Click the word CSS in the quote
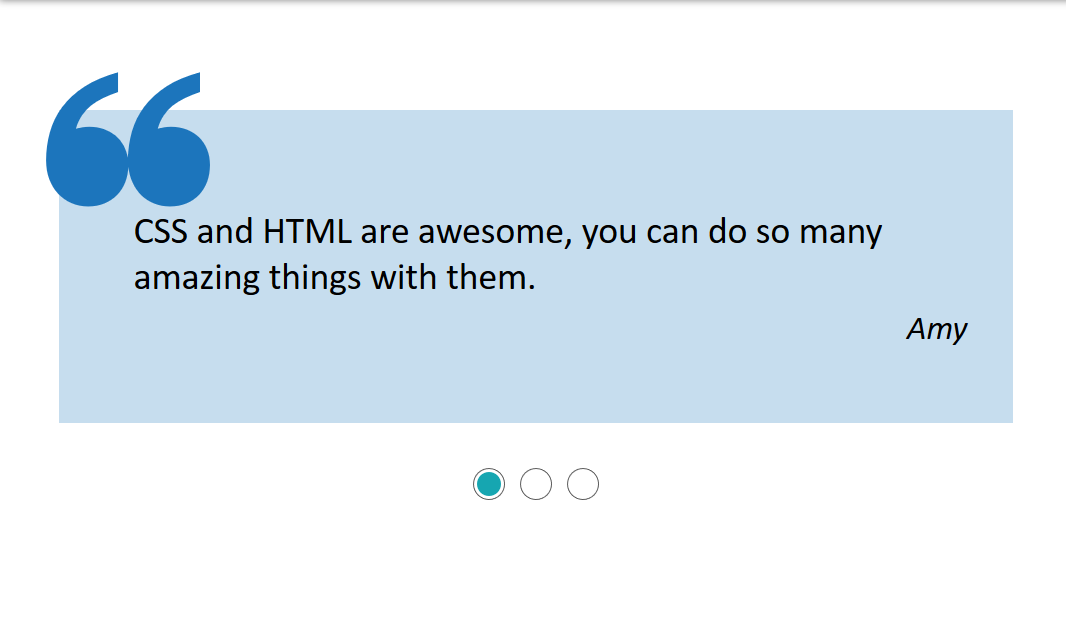 pyautogui.click(x=160, y=232)
